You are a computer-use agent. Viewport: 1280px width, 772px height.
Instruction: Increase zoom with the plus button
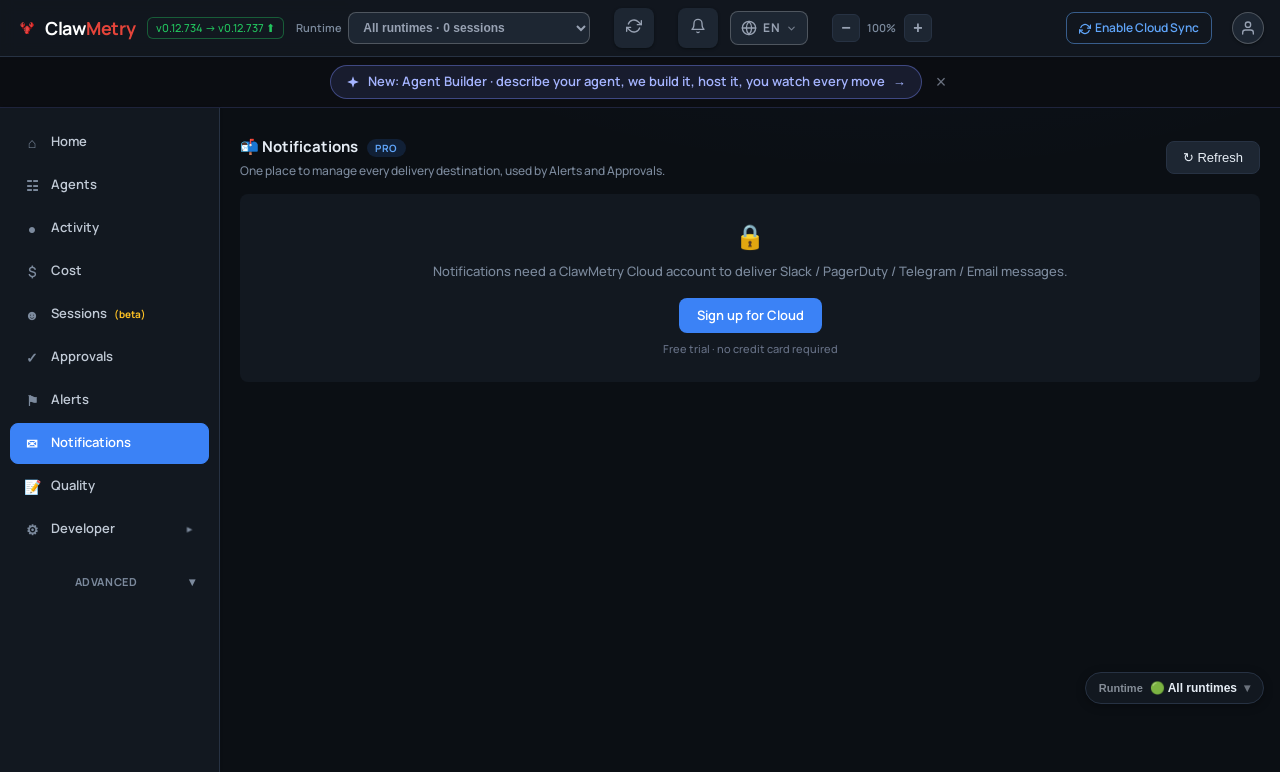918,28
